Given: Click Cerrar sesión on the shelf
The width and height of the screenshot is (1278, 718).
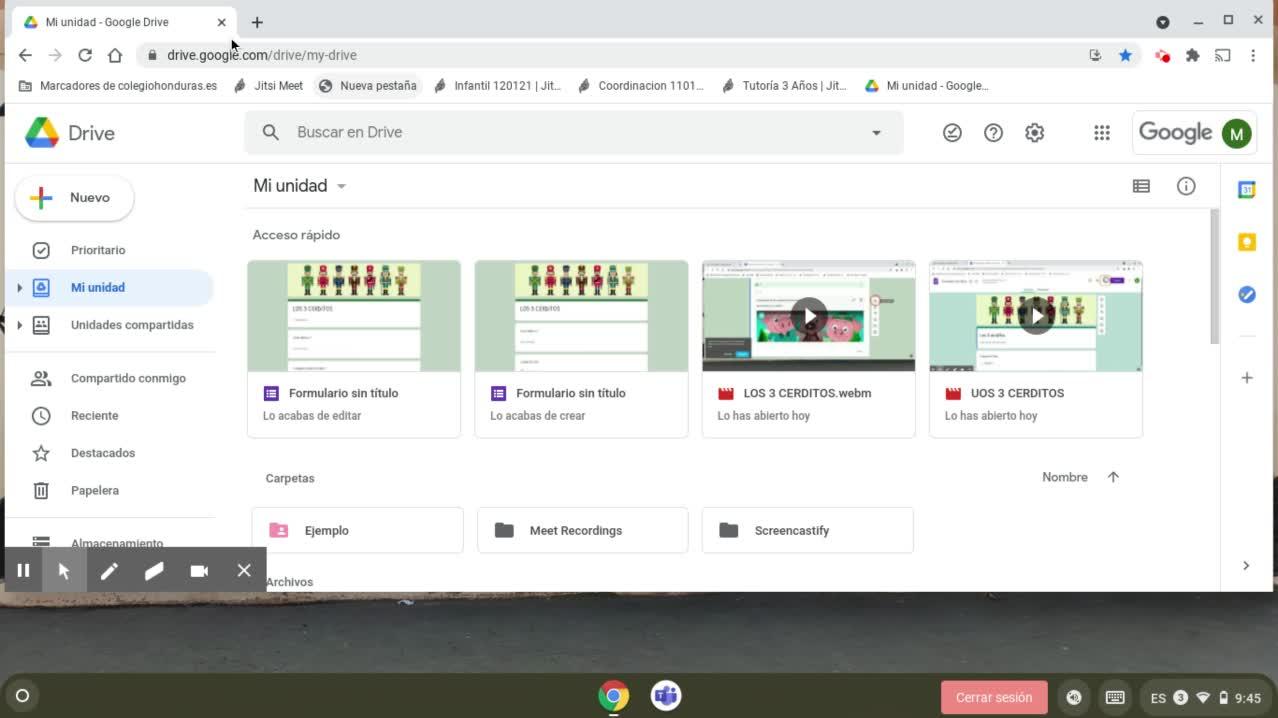Looking at the screenshot, I should pyautogui.click(x=993, y=698).
